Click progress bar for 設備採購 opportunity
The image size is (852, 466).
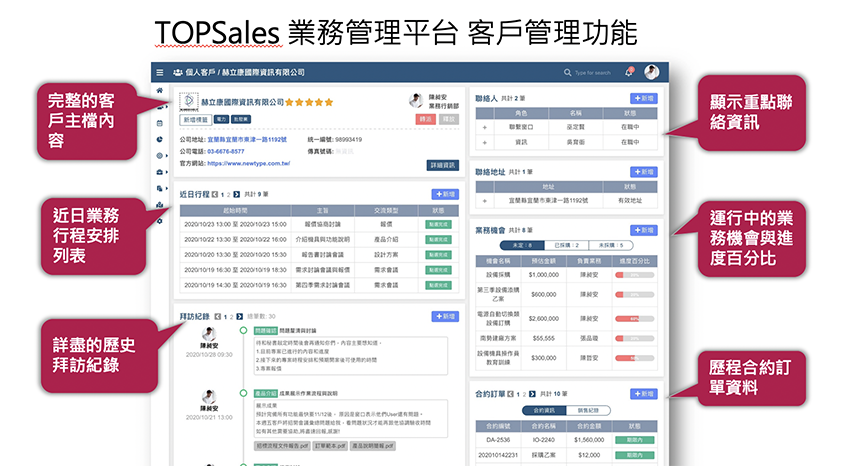632,274
